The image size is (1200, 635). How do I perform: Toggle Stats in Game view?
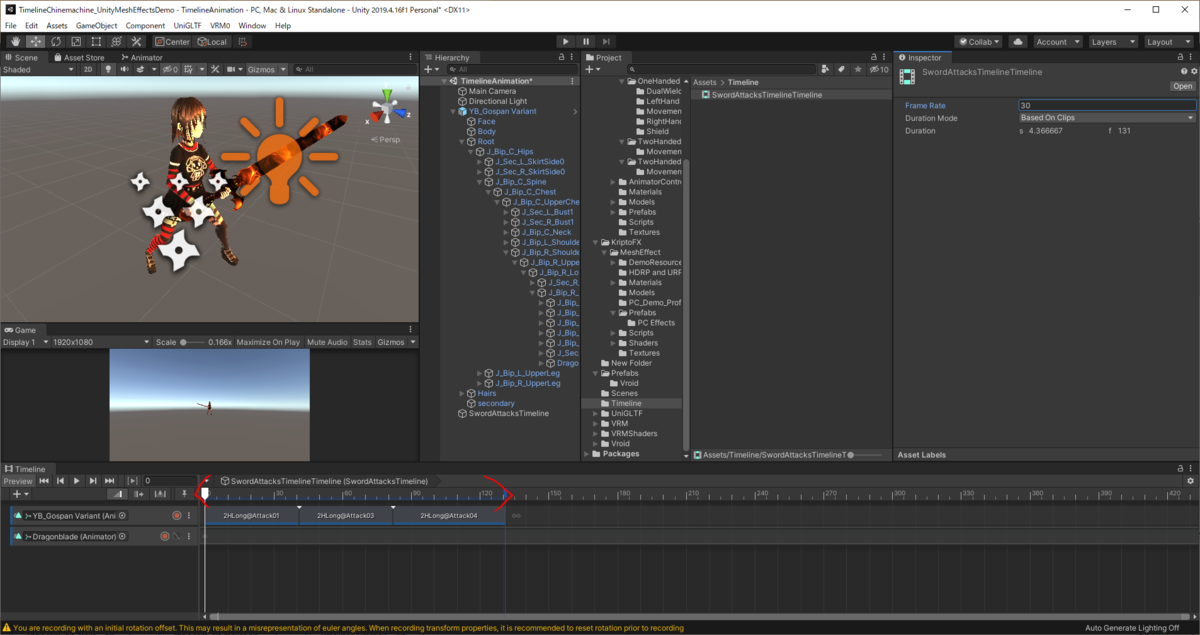[362, 342]
